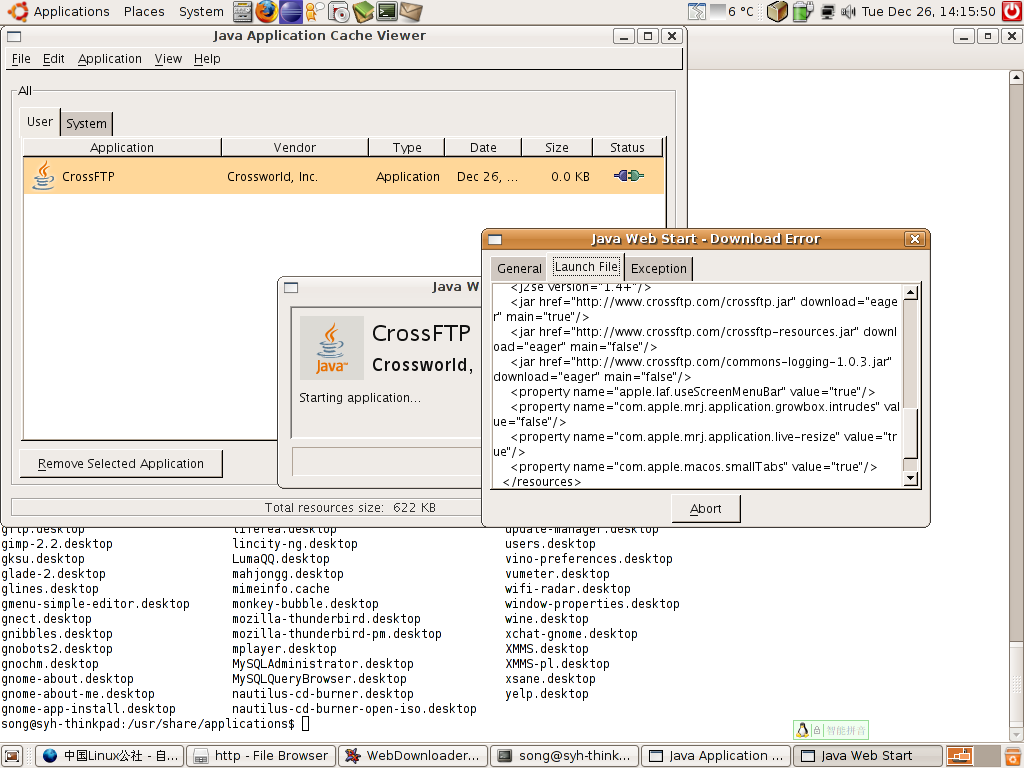The height and width of the screenshot is (768, 1024).
Task: Open Application menu in Cache Viewer
Action: (x=110, y=59)
